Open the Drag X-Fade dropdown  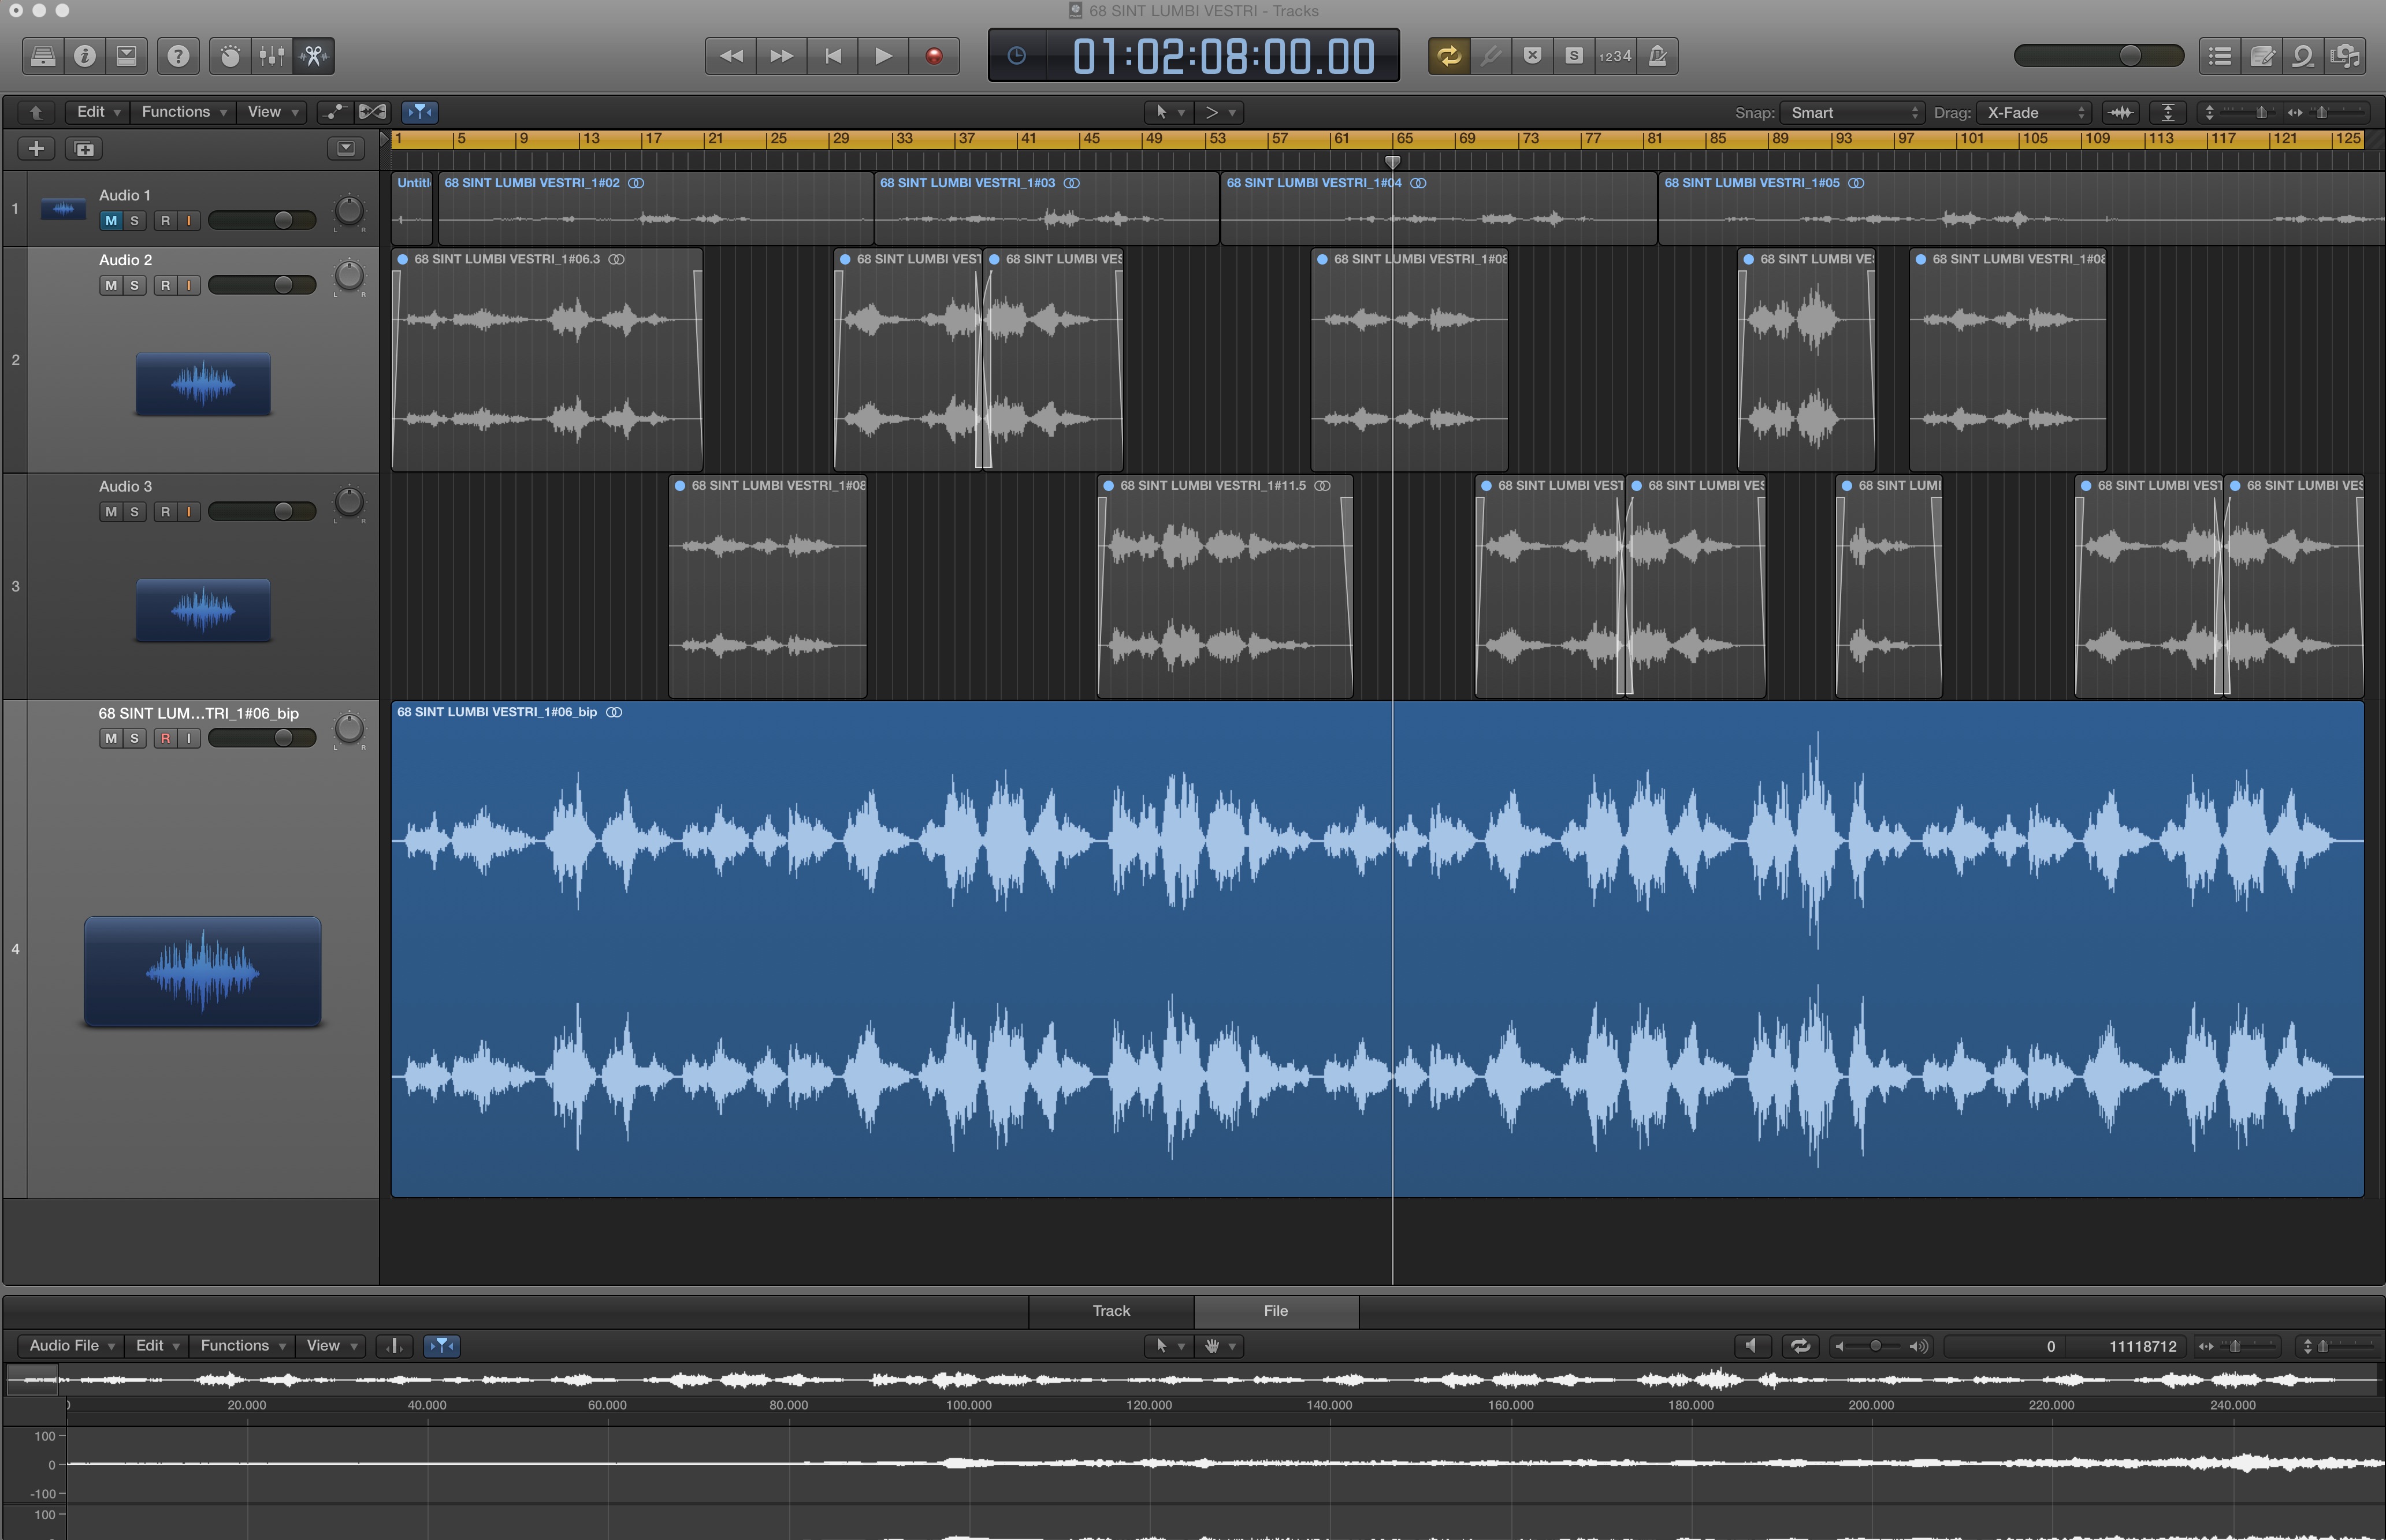pyautogui.click(x=2035, y=112)
